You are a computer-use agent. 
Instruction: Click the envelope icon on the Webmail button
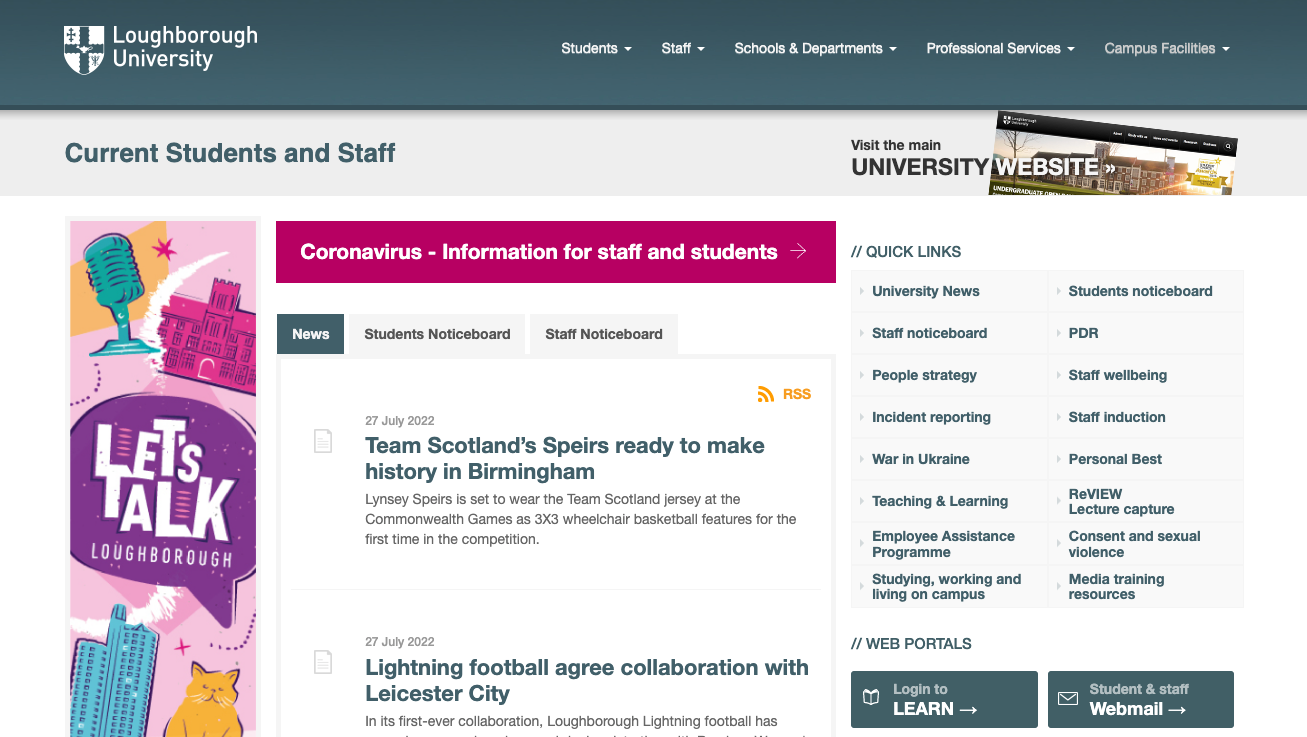pyautogui.click(x=1068, y=699)
